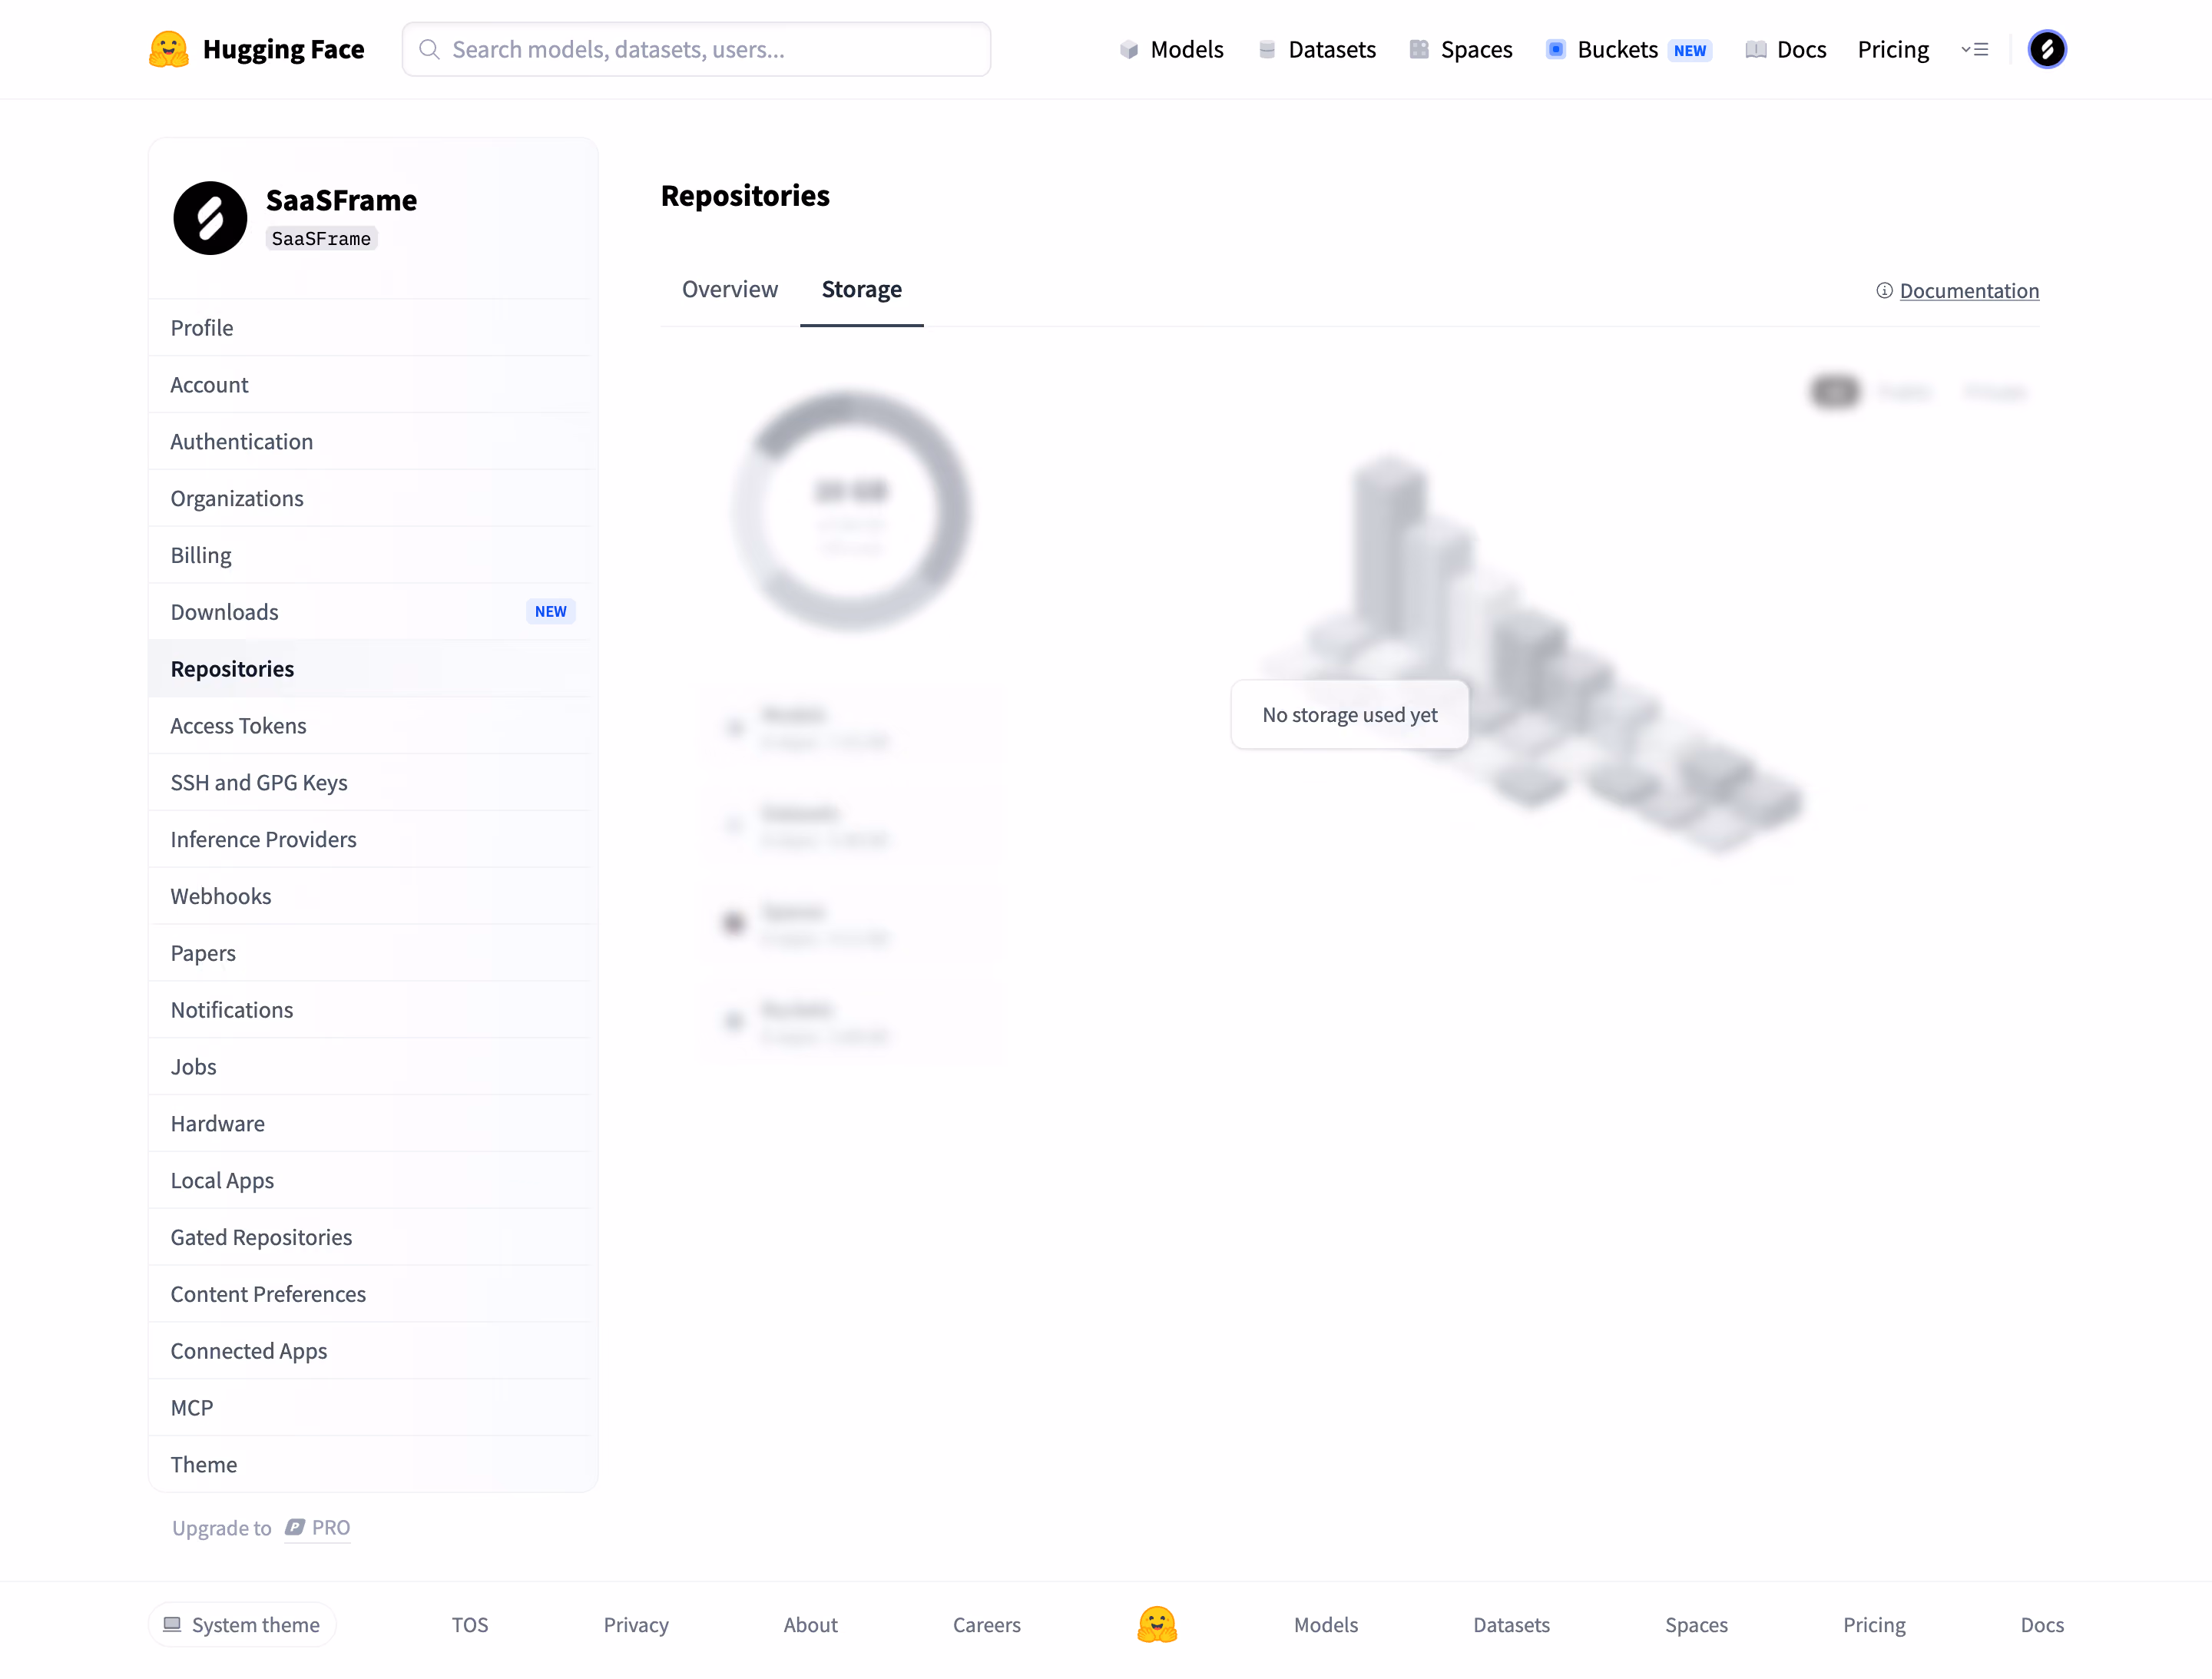Click the Spaces icon in header

pos(1419,49)
